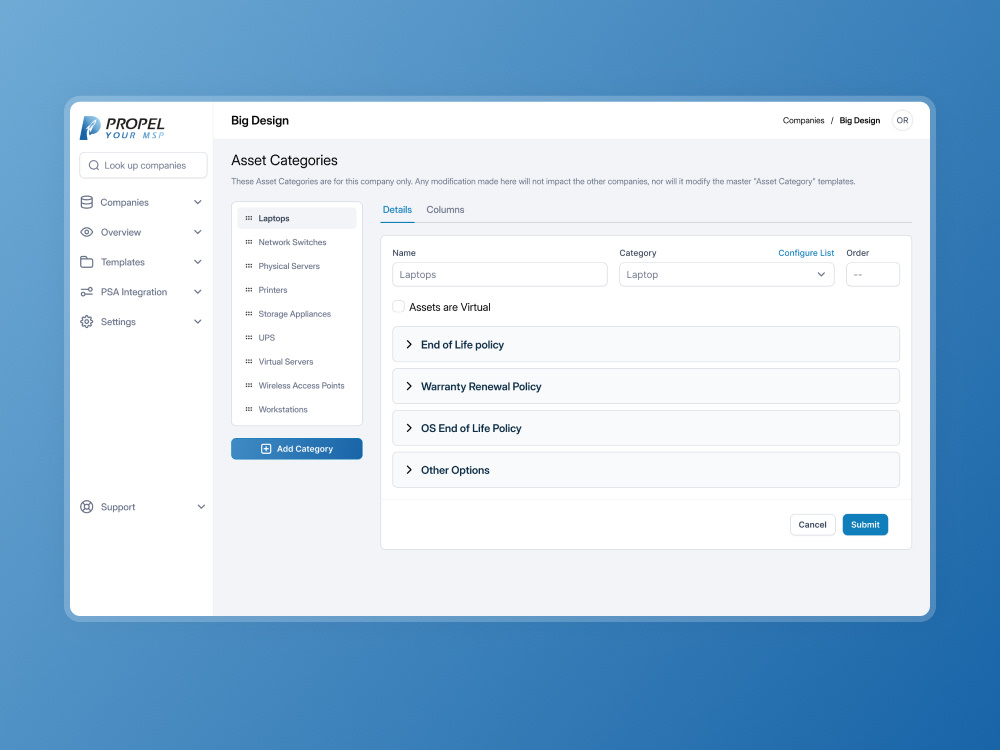Grab the drag handle beside Workstations

[x=249, y=409]
